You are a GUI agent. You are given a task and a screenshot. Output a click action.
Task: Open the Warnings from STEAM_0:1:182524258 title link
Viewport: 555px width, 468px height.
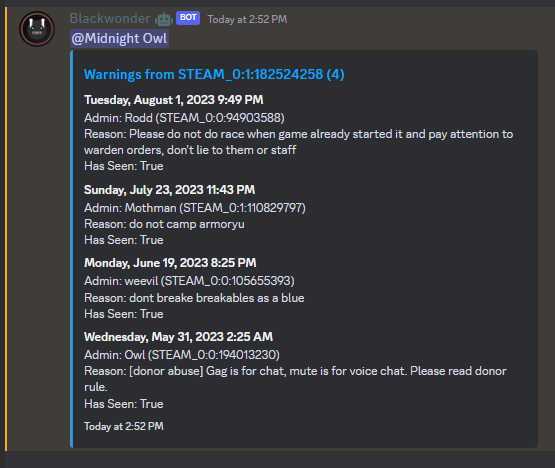(x=214, y=74)
